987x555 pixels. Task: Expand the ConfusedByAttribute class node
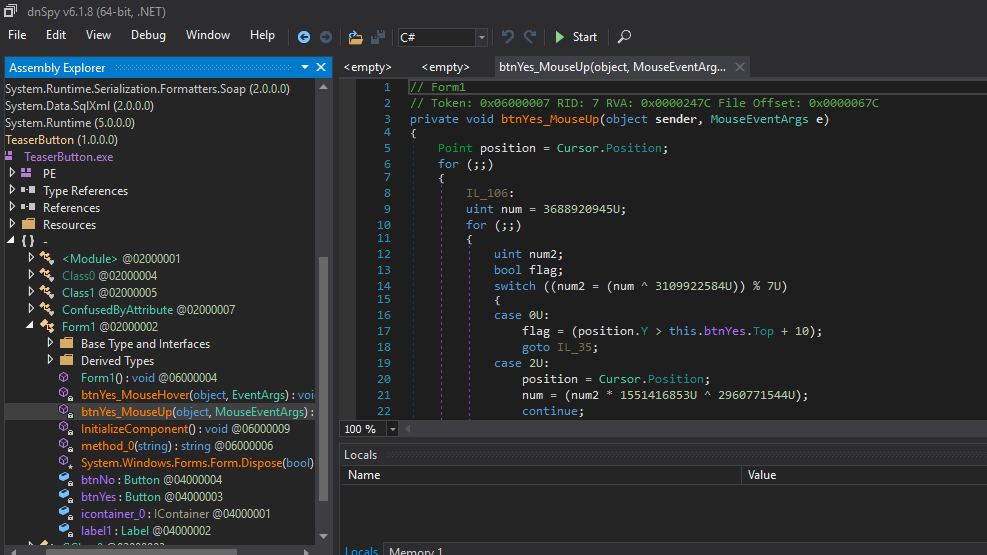[30, 310]
